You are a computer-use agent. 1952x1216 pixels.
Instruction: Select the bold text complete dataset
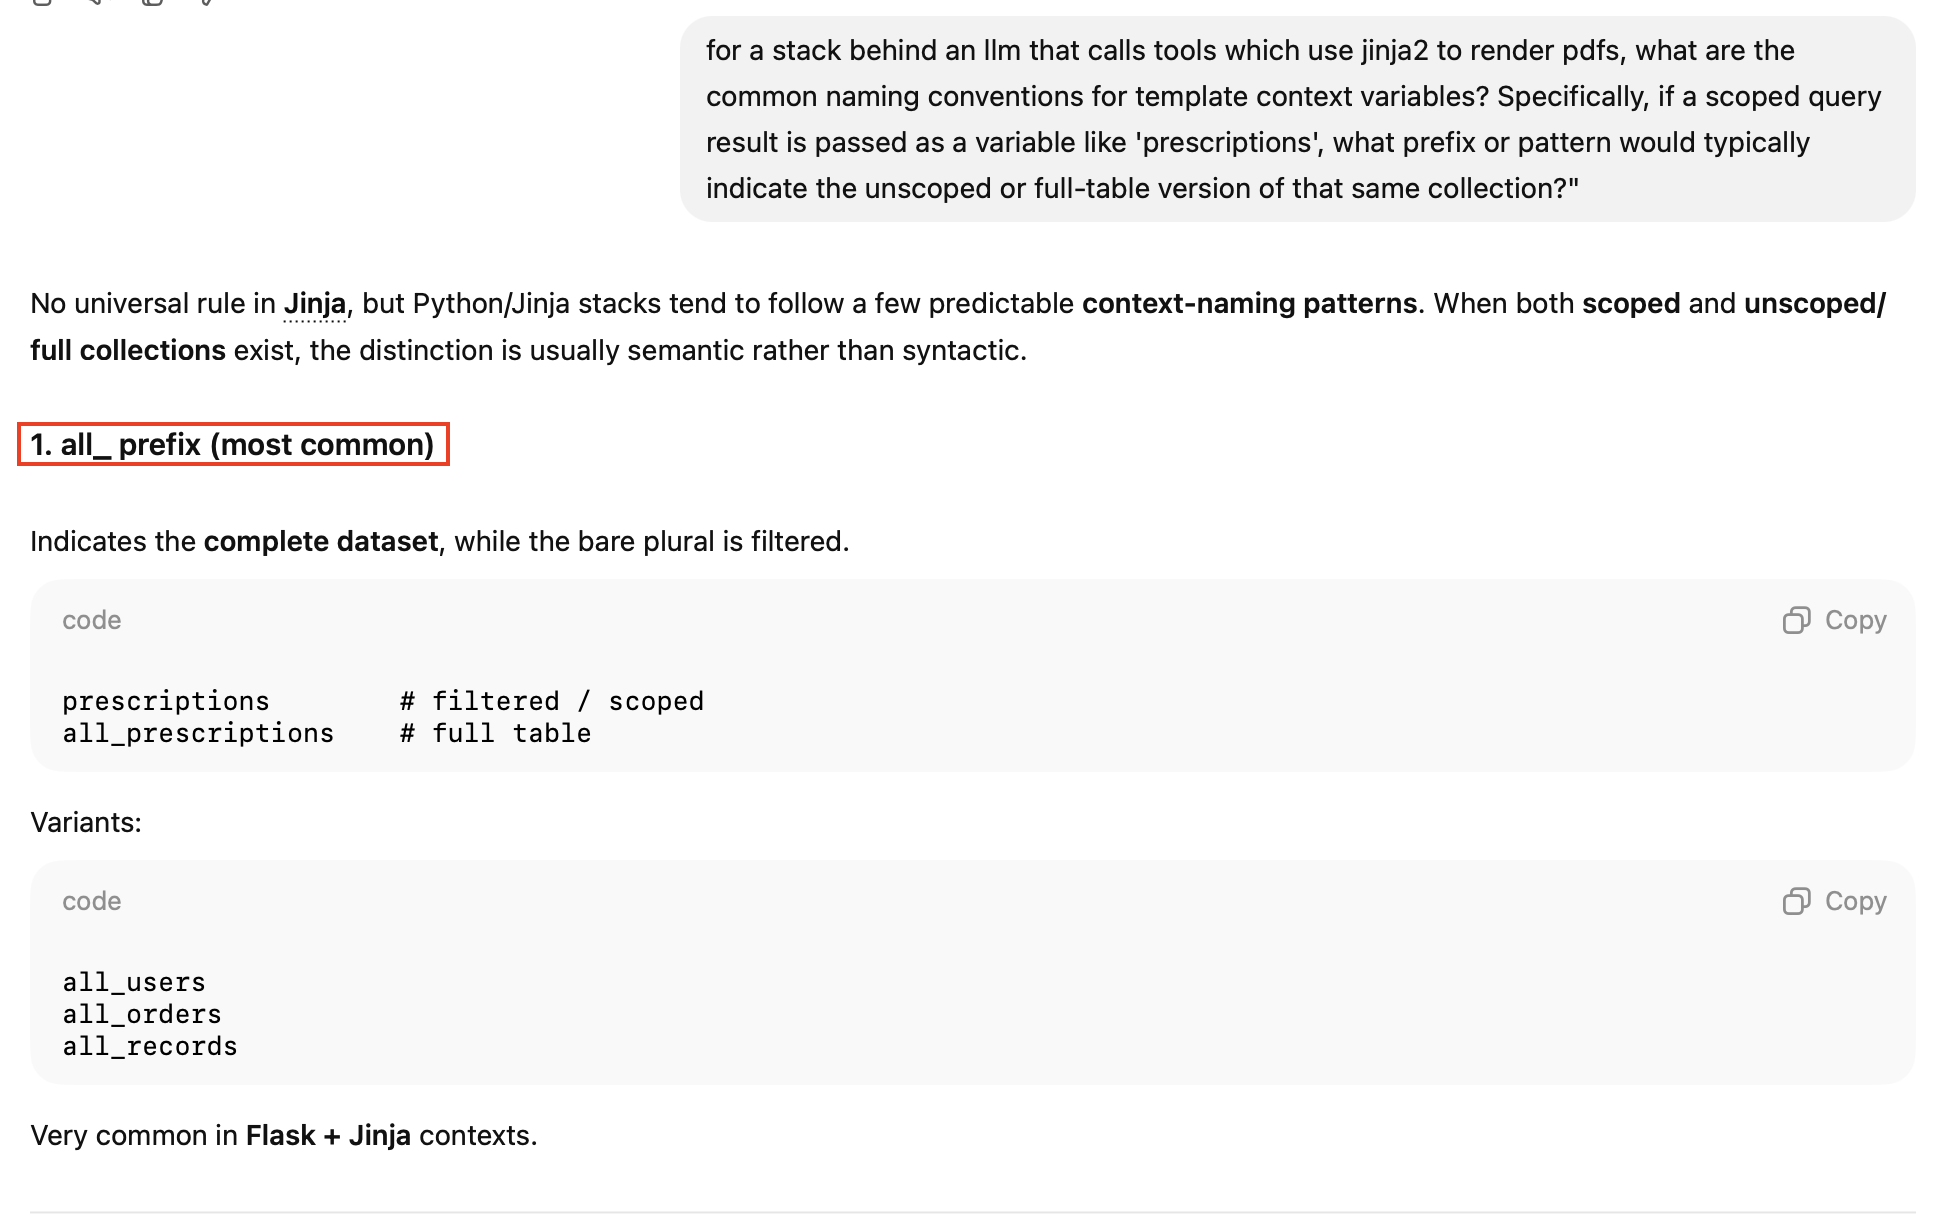pyautogui.click(x=319, y=541)
